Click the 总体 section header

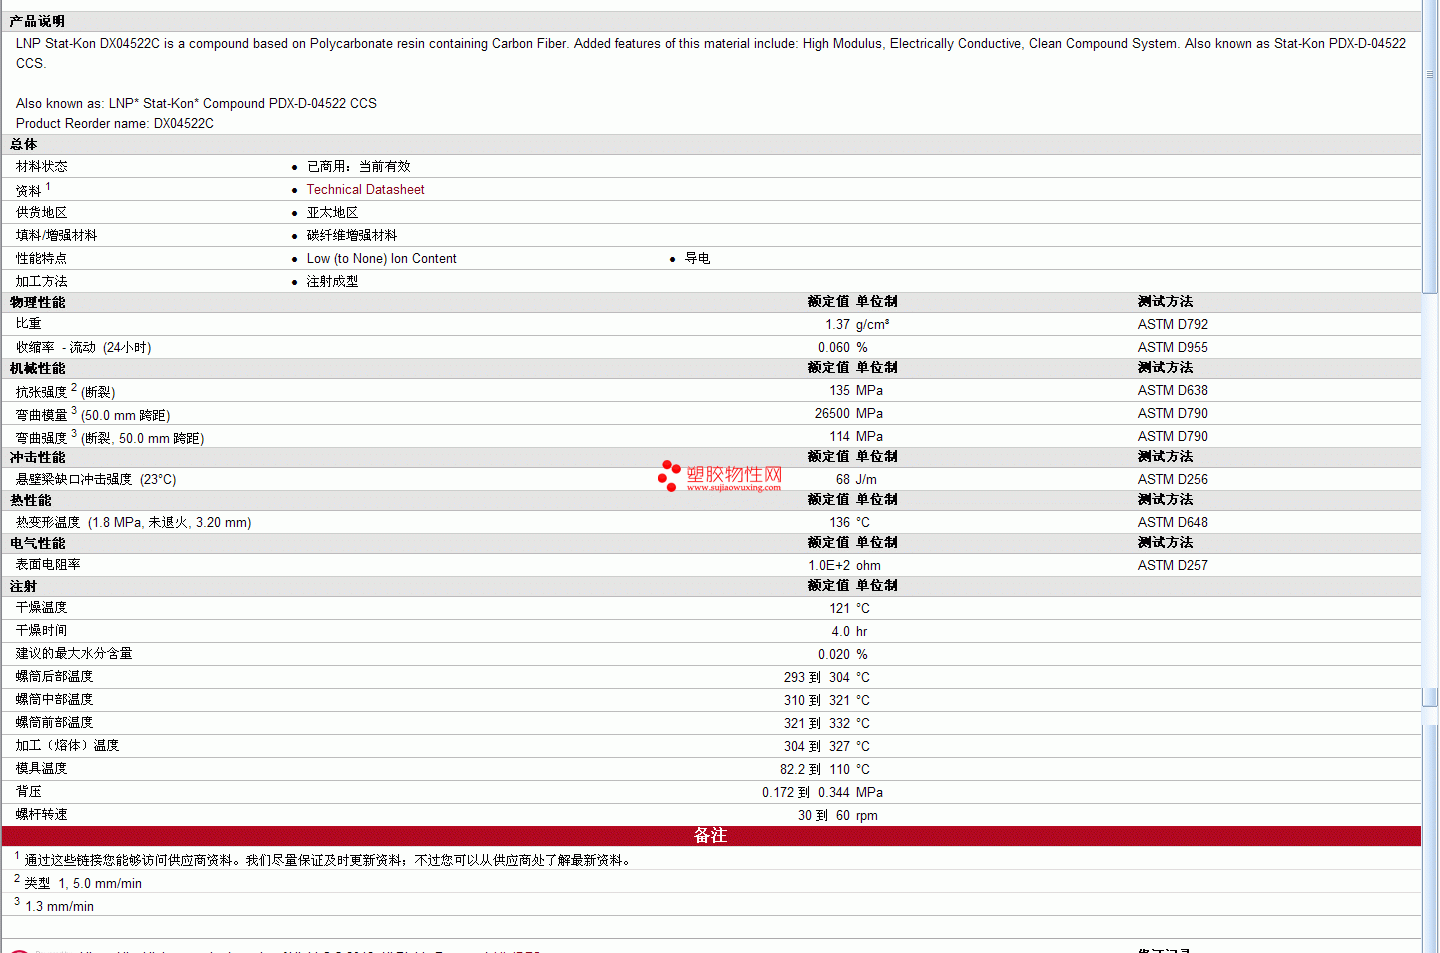click(23, 144)
